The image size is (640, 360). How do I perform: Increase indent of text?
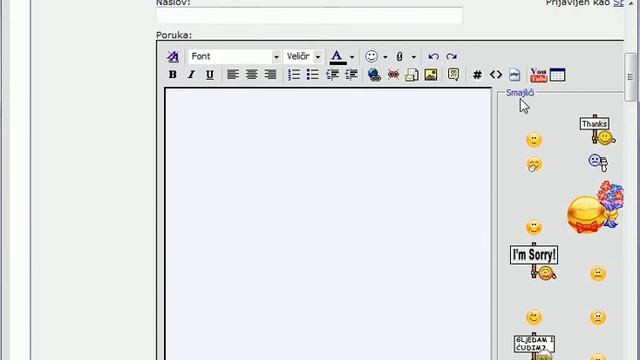(x=351, y=75)
